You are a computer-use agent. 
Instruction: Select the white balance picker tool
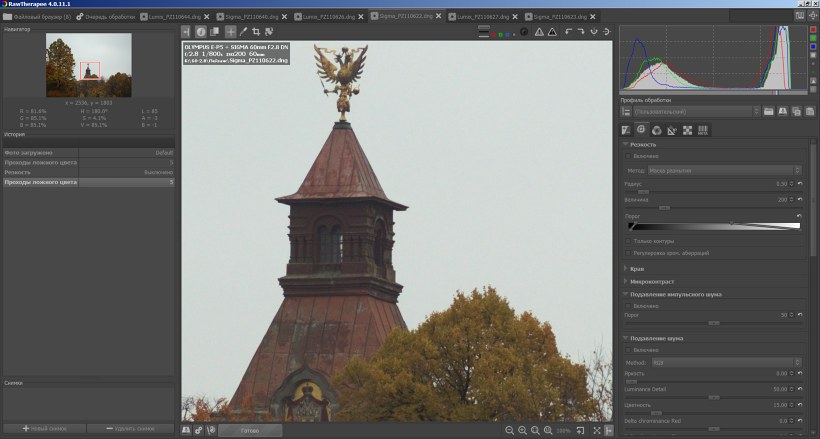click(x=243, y=32)
